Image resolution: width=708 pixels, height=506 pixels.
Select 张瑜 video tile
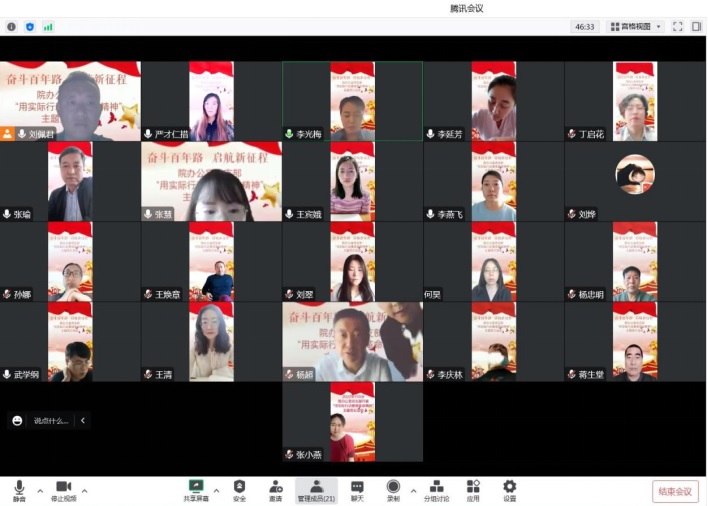70,181
